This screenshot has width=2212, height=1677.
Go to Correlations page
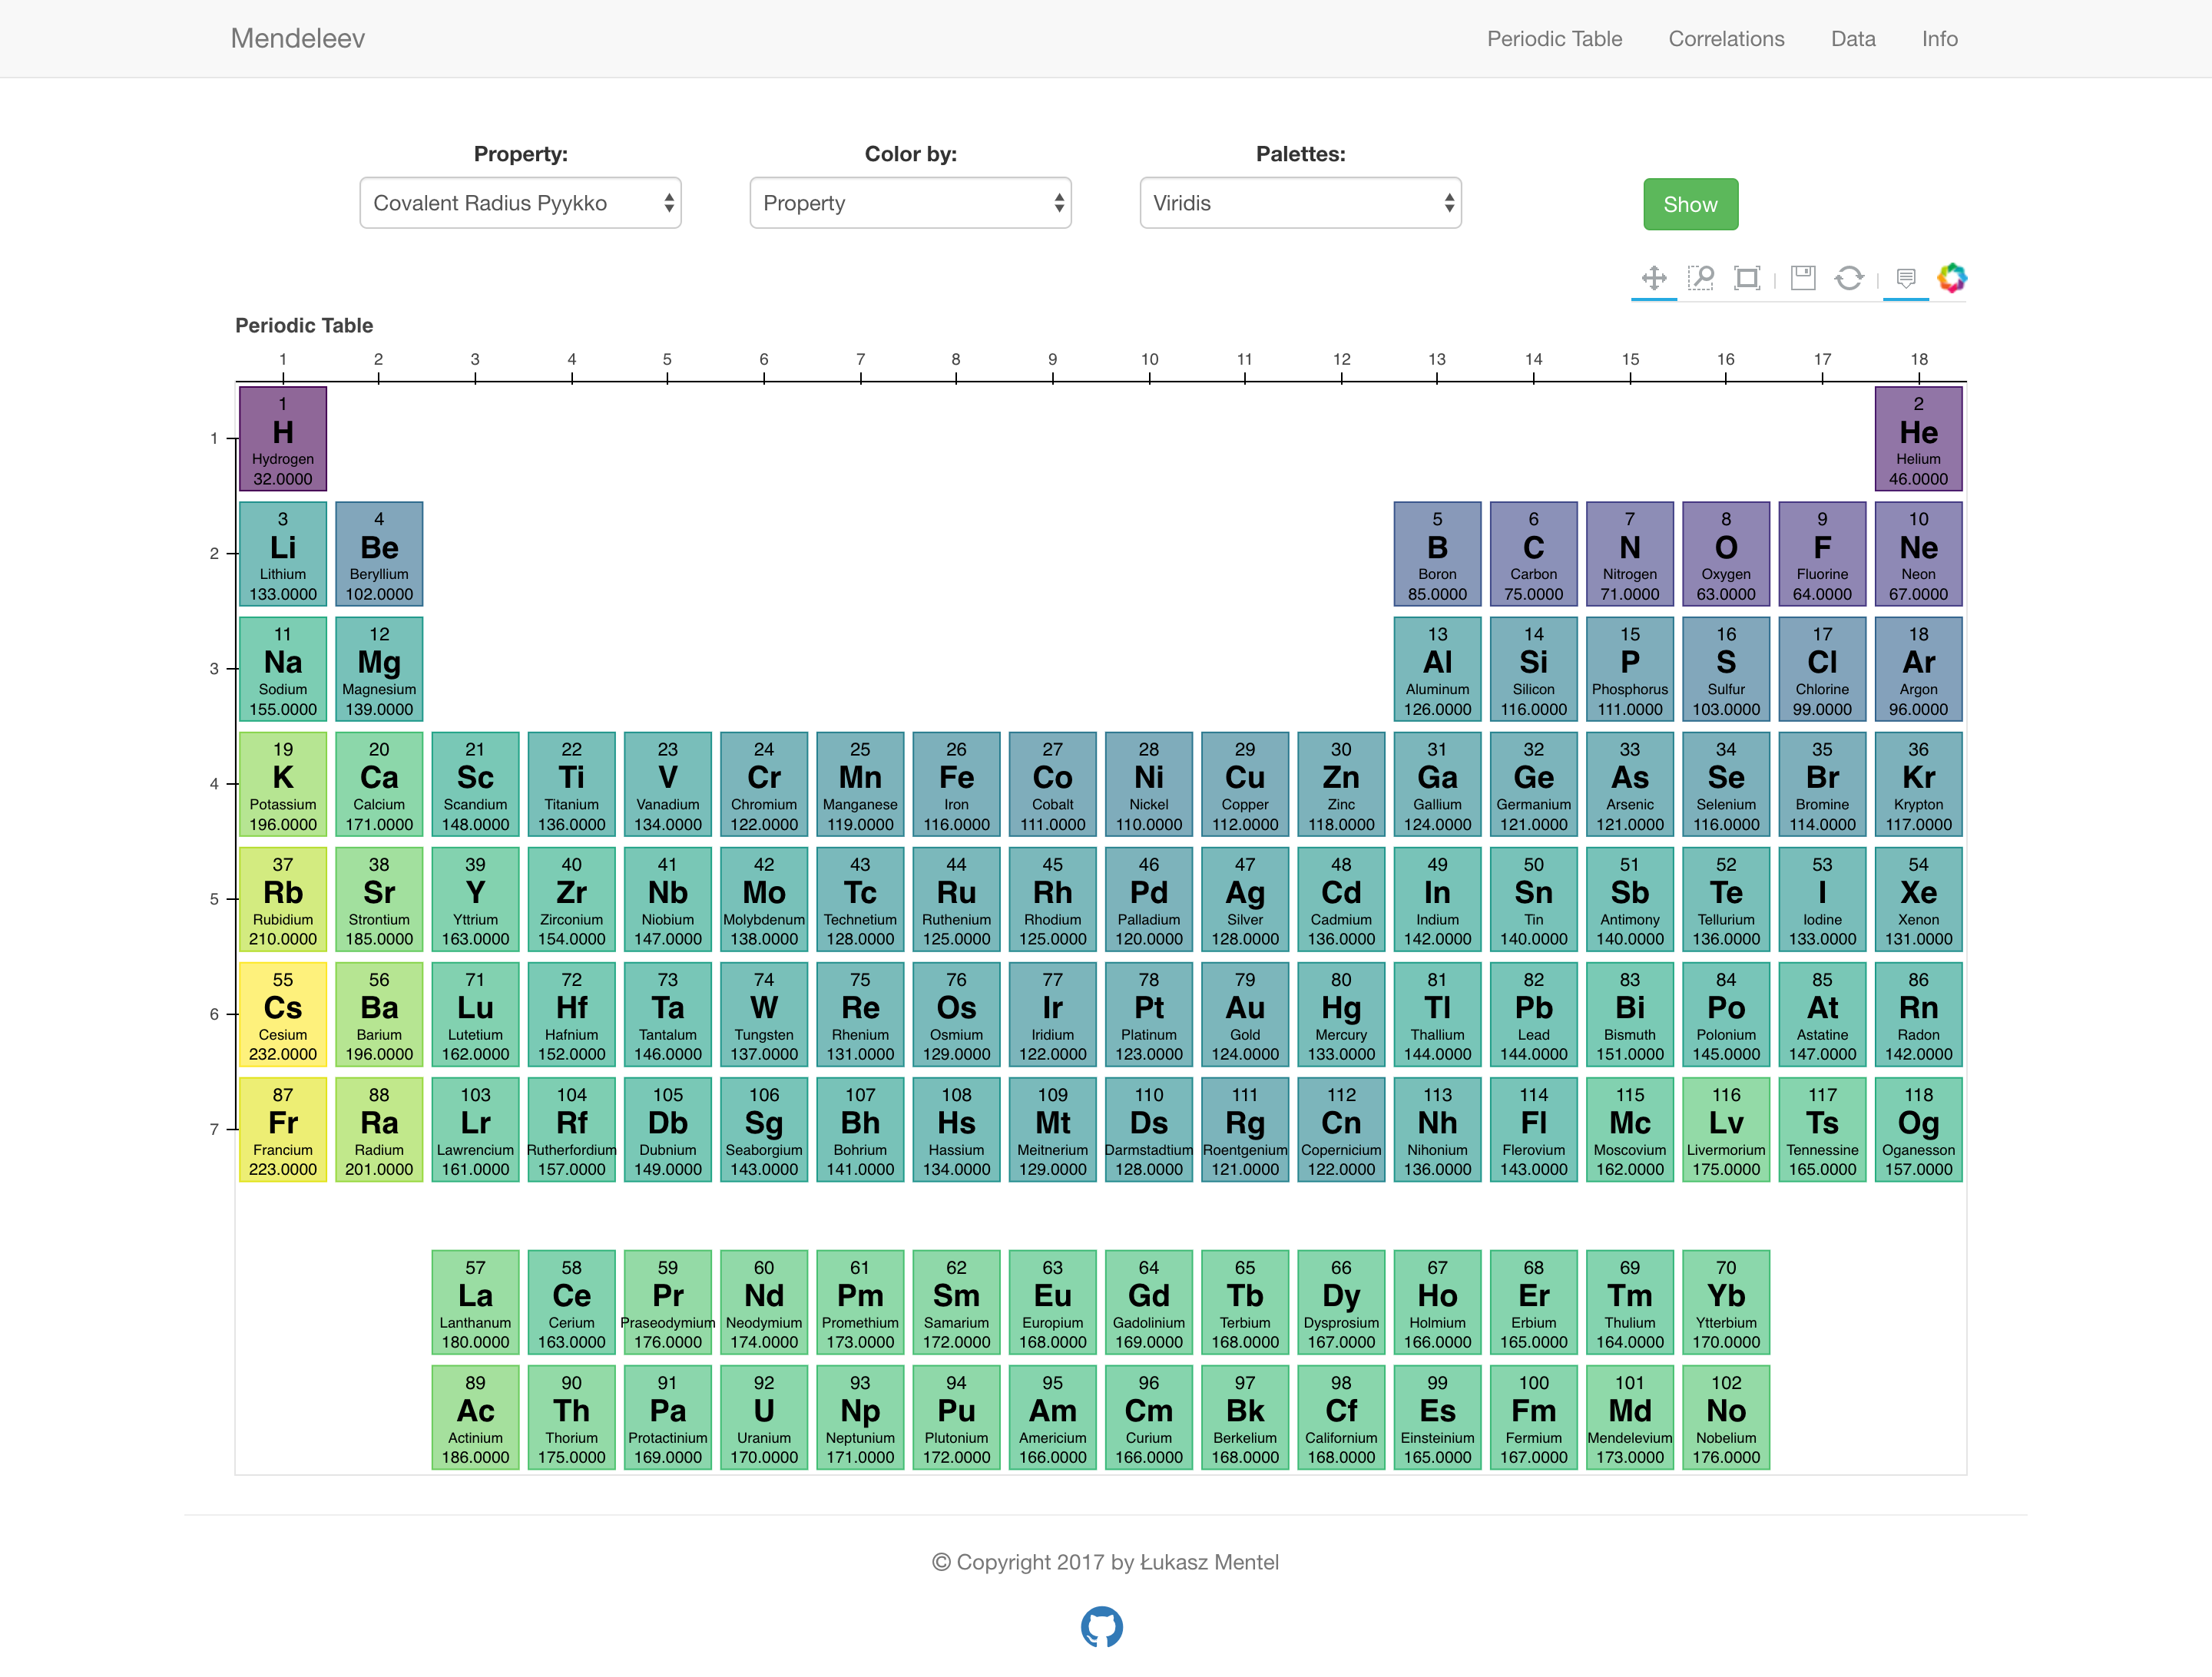coord(1726,39)
